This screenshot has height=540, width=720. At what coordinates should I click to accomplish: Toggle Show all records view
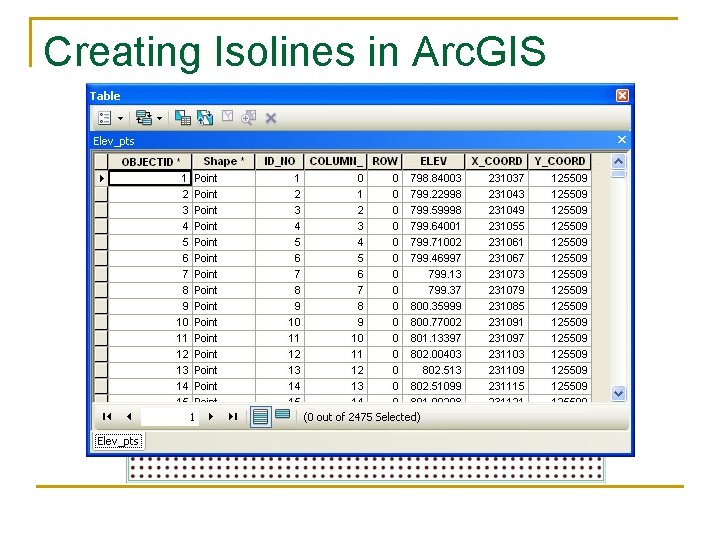[260, 417]
